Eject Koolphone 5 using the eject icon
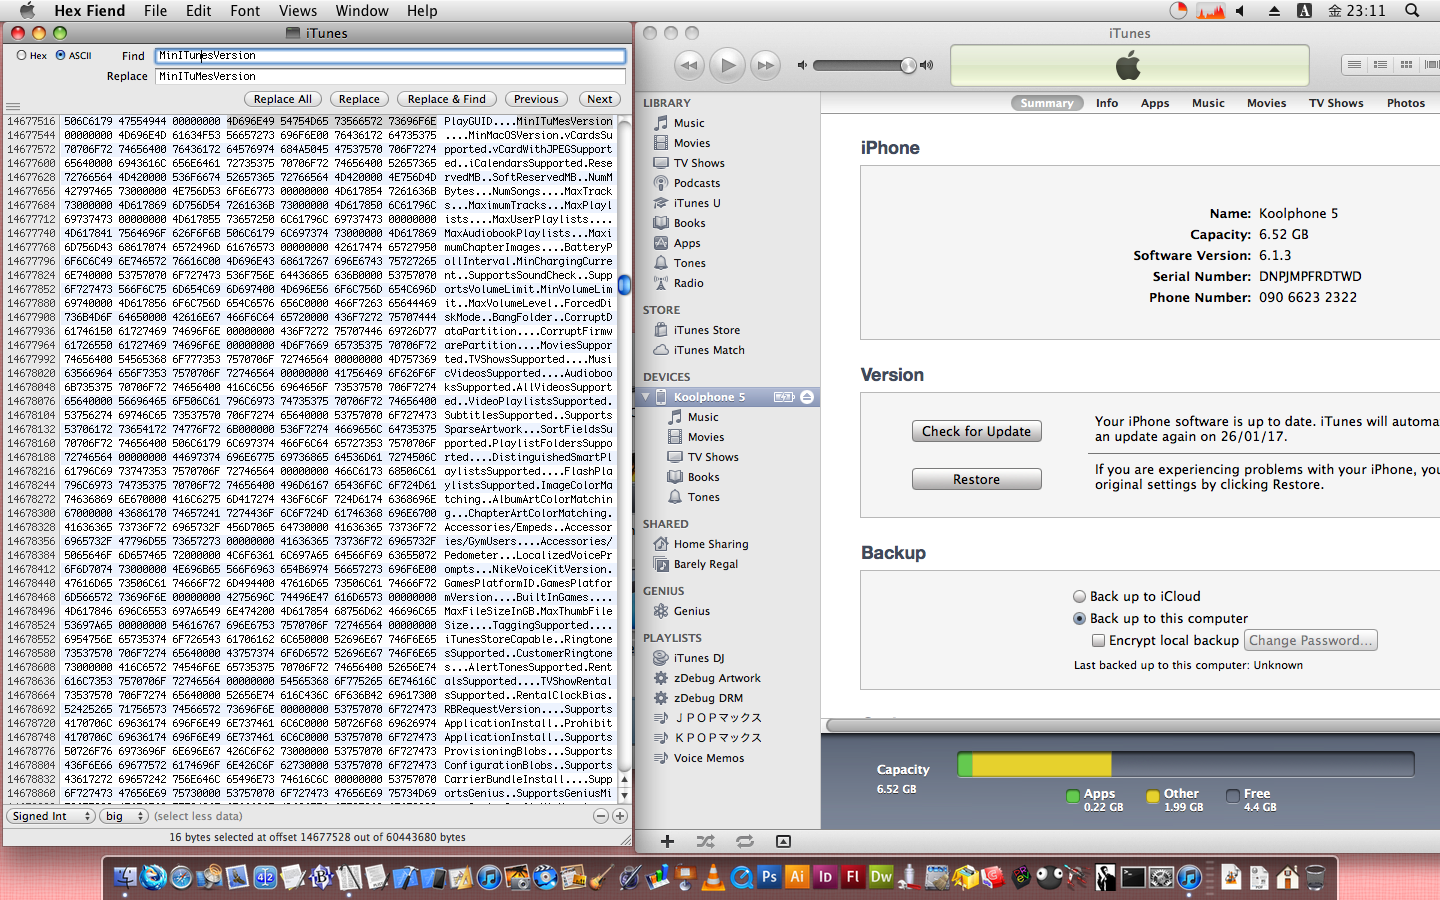The height and width of the screenshot is (900, 1440). pyautogui.click(x=807, y=397)
